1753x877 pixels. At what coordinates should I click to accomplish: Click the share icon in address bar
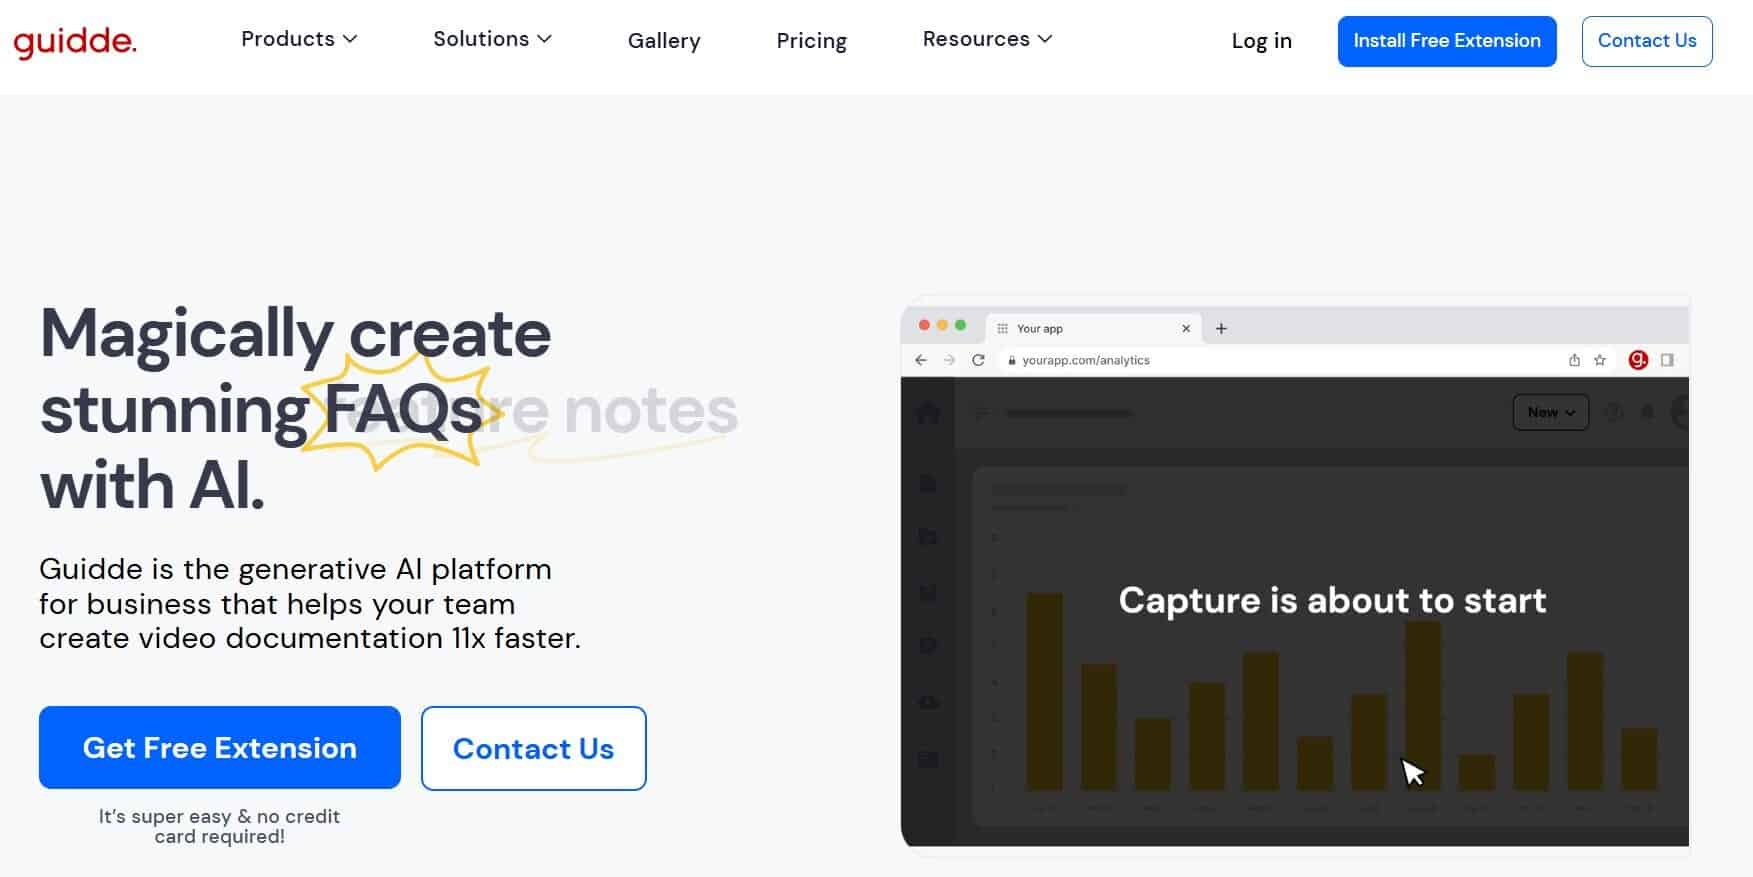(x=1574, y=360)
